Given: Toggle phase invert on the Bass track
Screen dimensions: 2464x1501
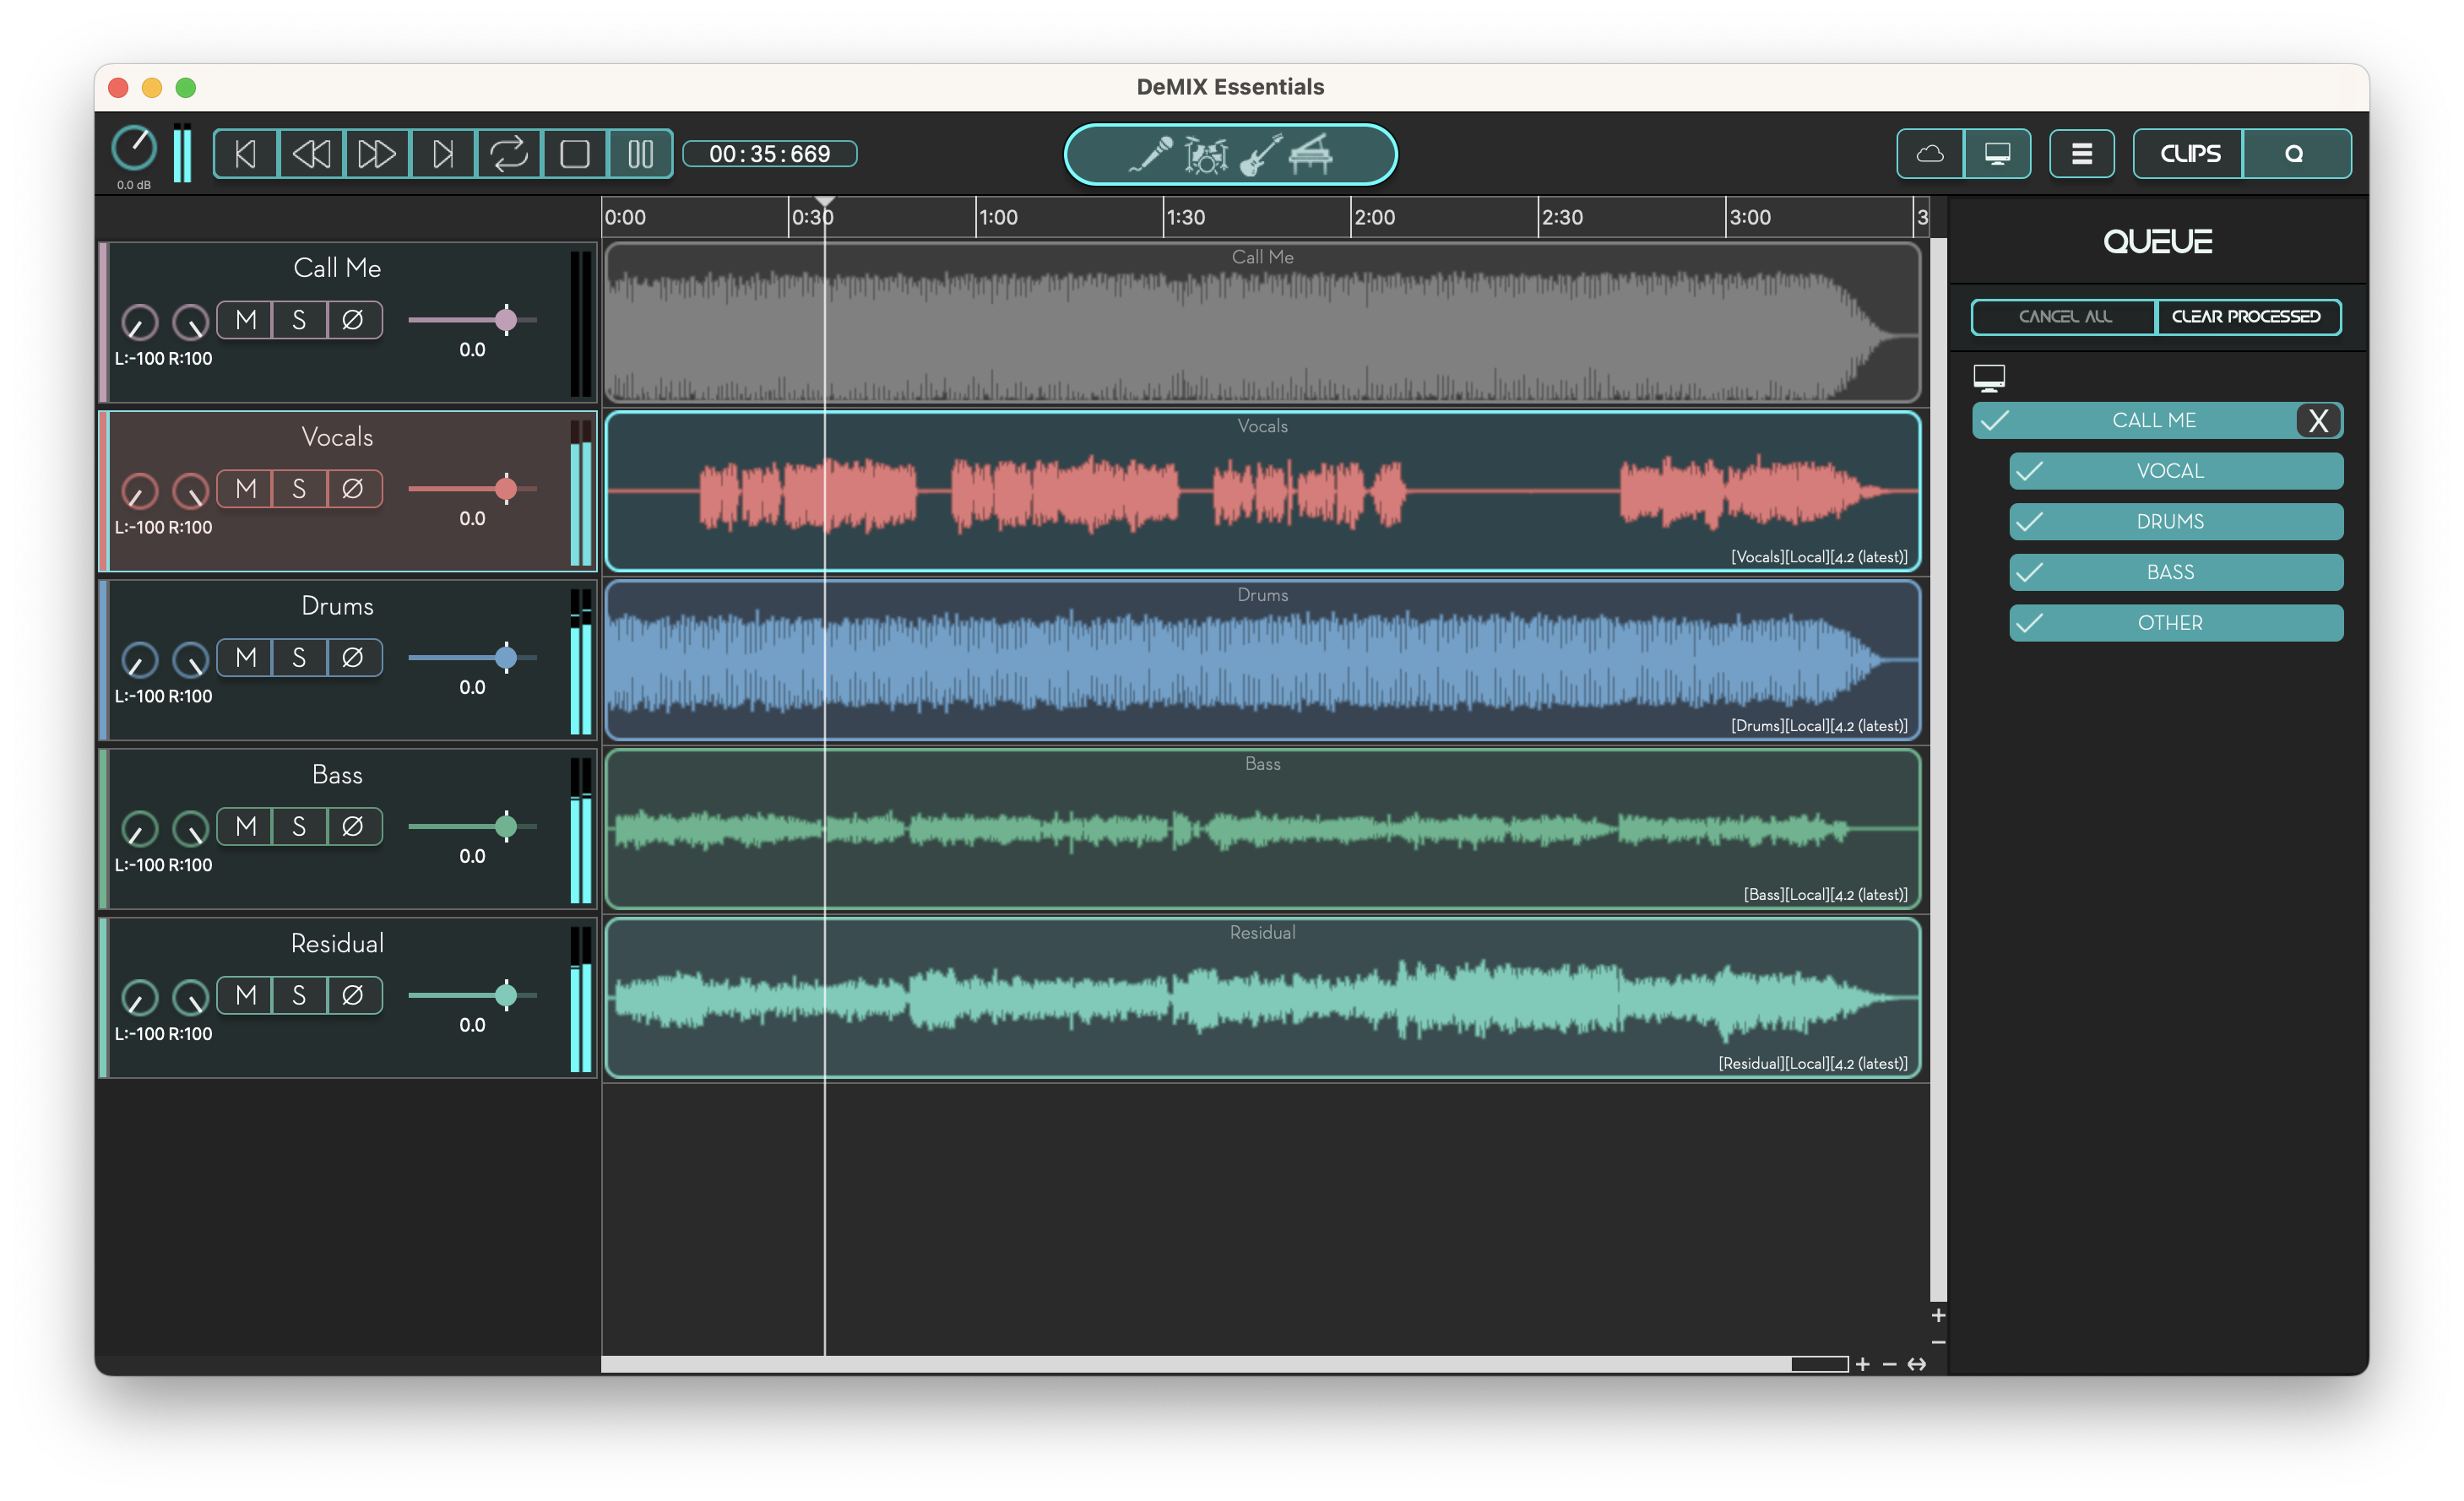Looking at the screenshot, I should (354, 827).
